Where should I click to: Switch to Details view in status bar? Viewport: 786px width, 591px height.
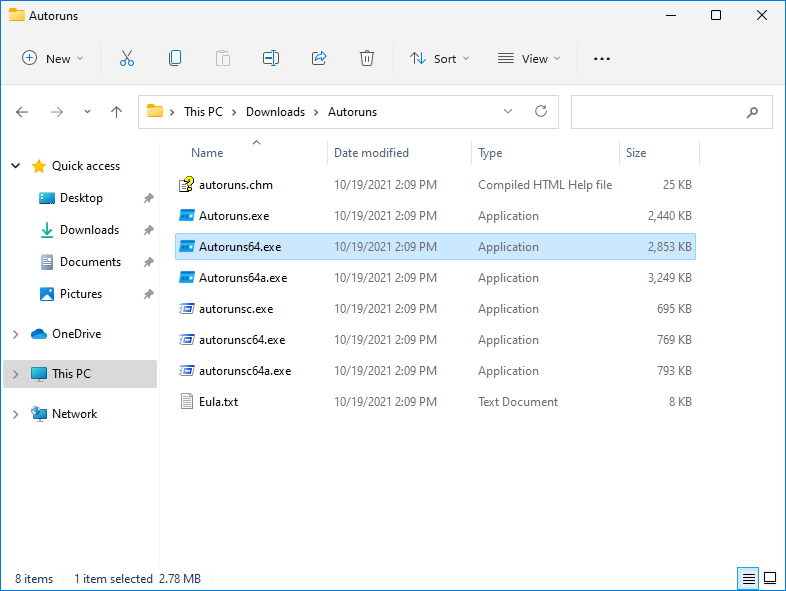point(748,578)
